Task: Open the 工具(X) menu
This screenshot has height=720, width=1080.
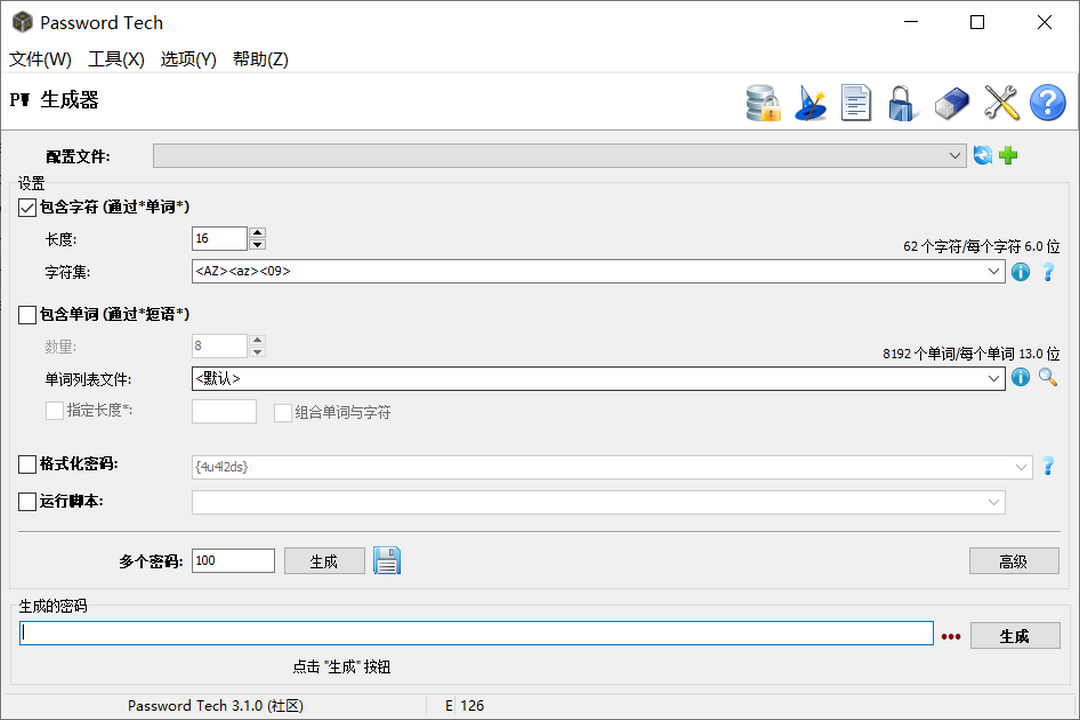Action: click(116, 59)
